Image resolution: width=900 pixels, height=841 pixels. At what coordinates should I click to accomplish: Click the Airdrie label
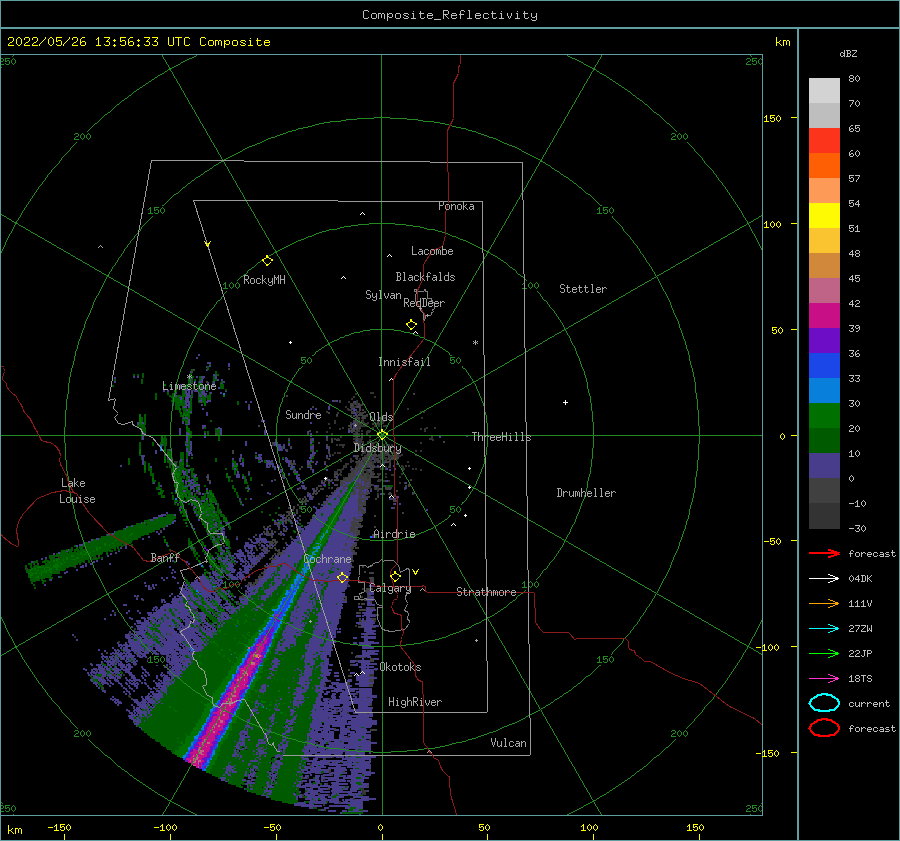(394, 534)
